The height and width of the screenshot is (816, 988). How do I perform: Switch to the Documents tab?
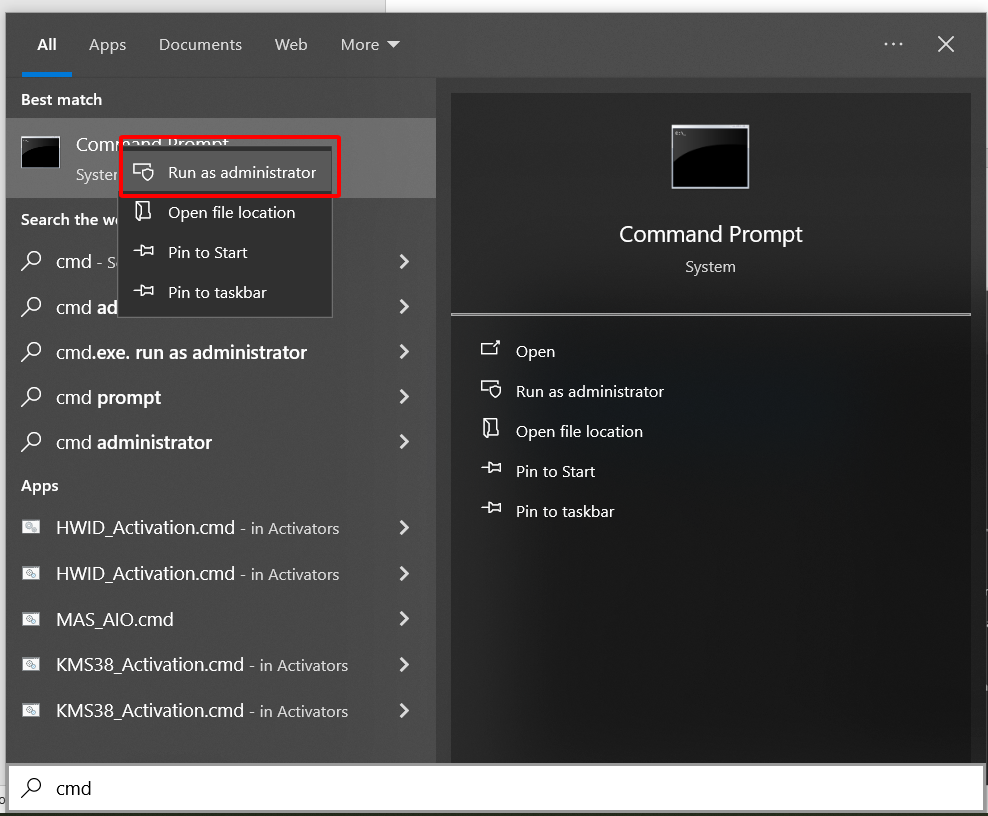[x=200, y=45]
